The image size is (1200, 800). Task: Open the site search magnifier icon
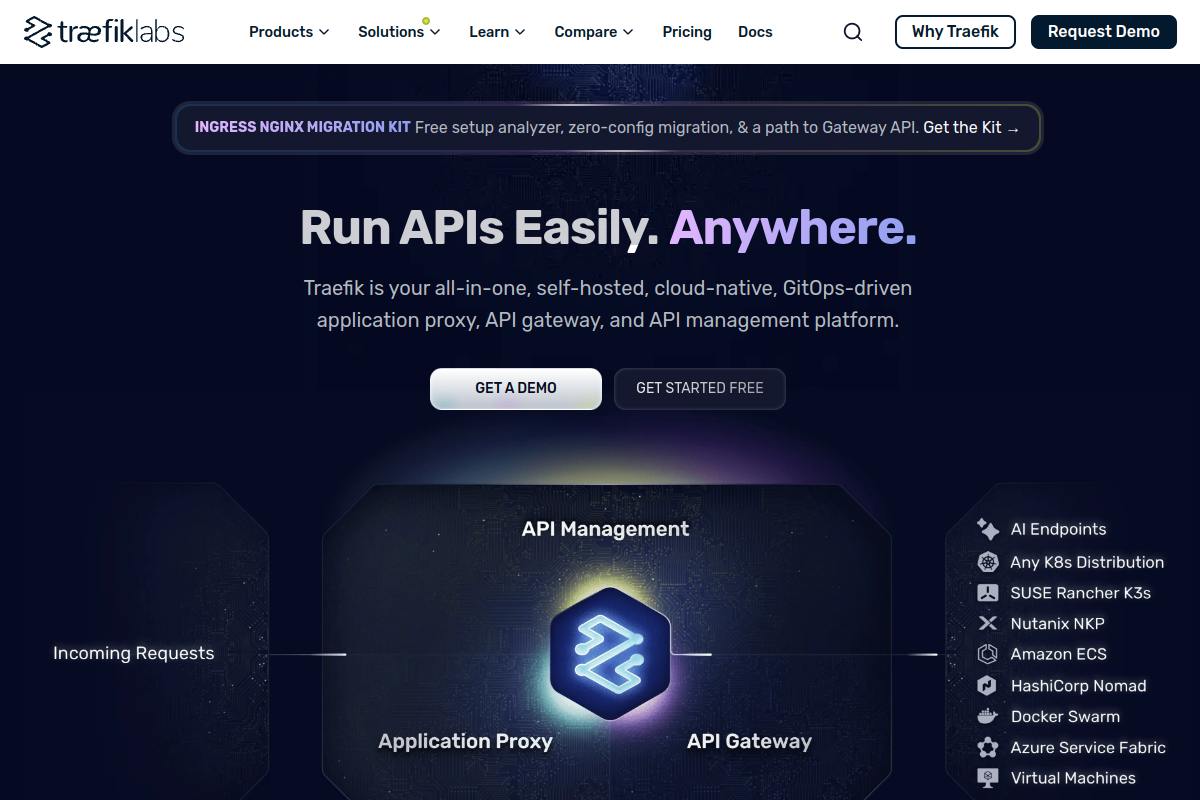click(x=853, y=32)
